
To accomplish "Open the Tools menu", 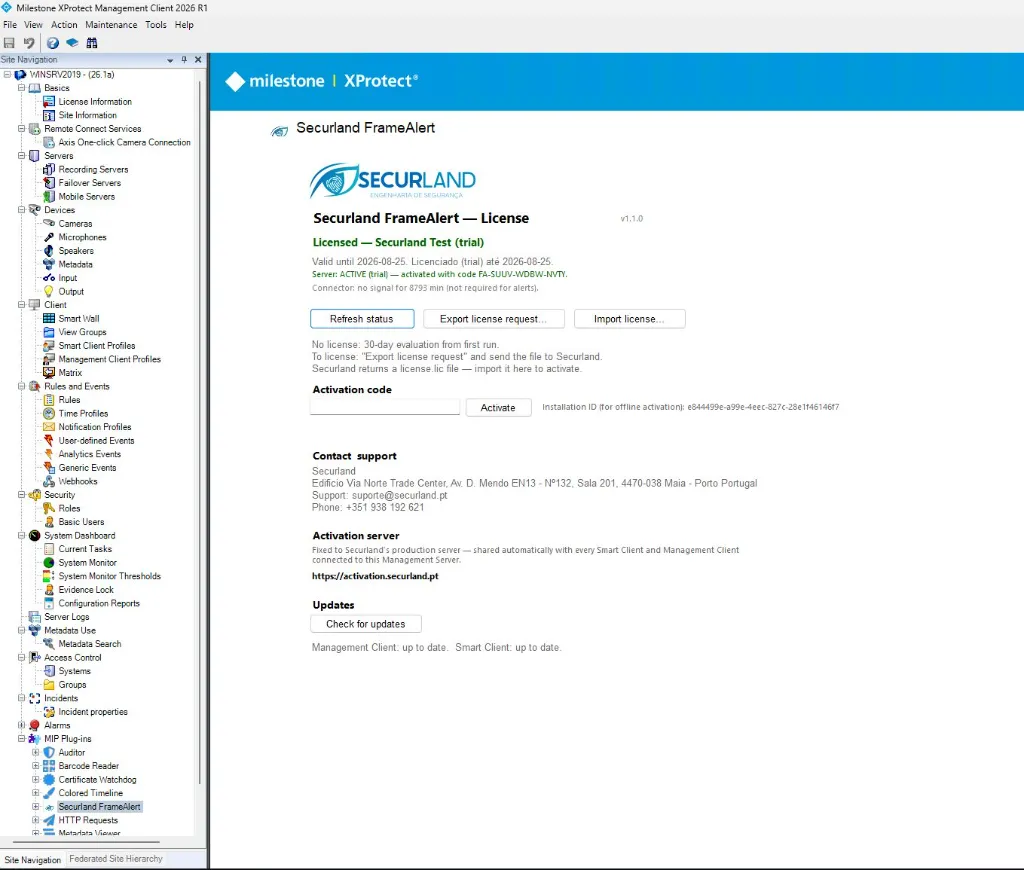I will coord(155,25).
